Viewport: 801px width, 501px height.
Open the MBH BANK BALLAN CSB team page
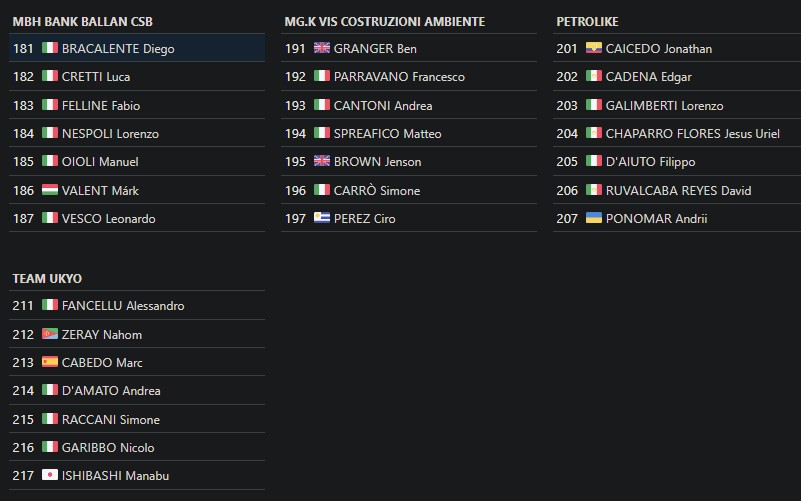pyautogui.click(x=82, y=21)
